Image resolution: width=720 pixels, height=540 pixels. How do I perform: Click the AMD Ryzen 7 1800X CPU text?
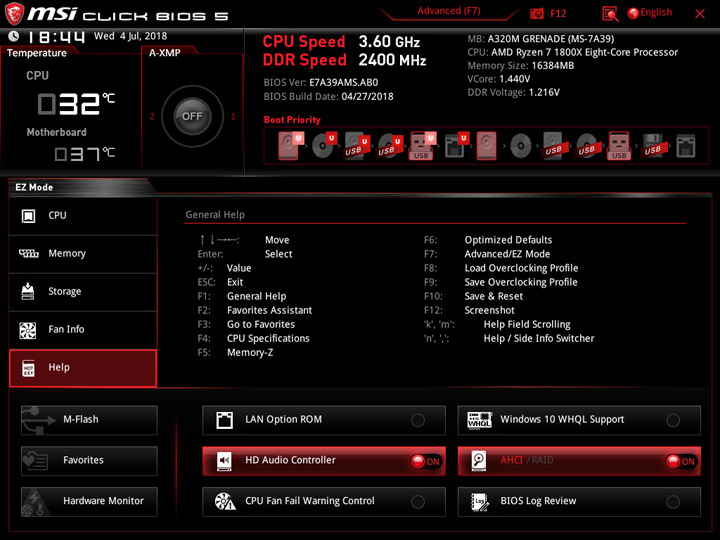[x=572, y=52]
